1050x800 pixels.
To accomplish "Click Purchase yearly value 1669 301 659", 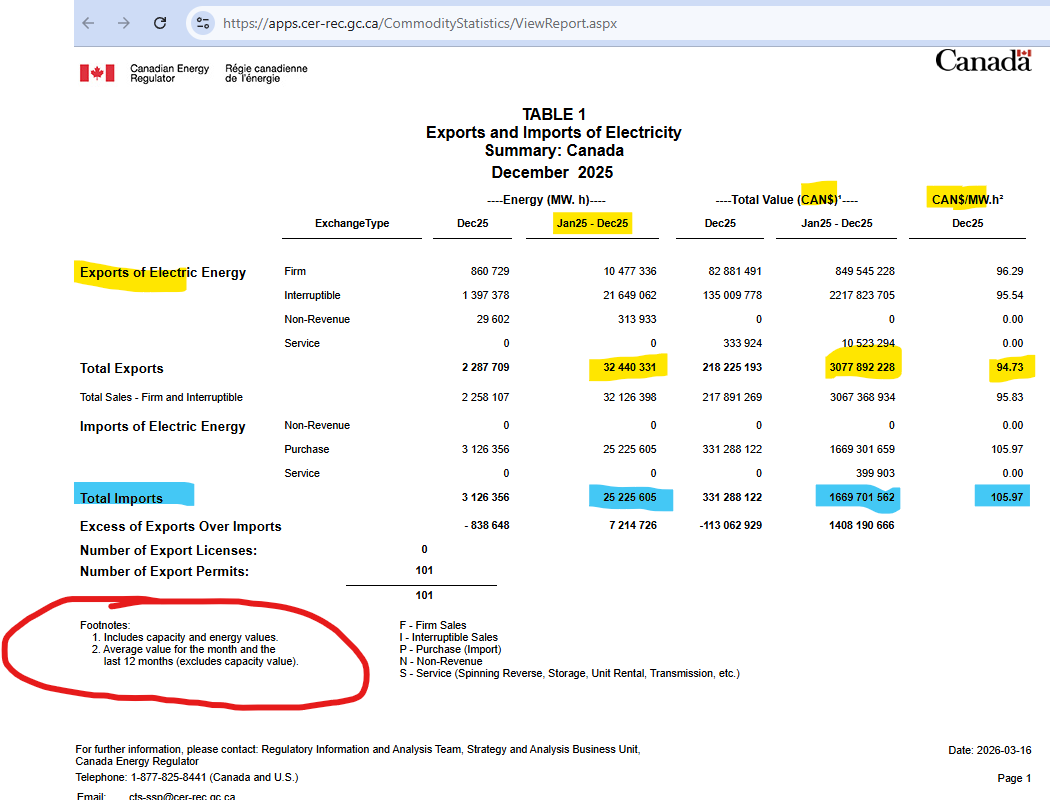I will 862,449.
